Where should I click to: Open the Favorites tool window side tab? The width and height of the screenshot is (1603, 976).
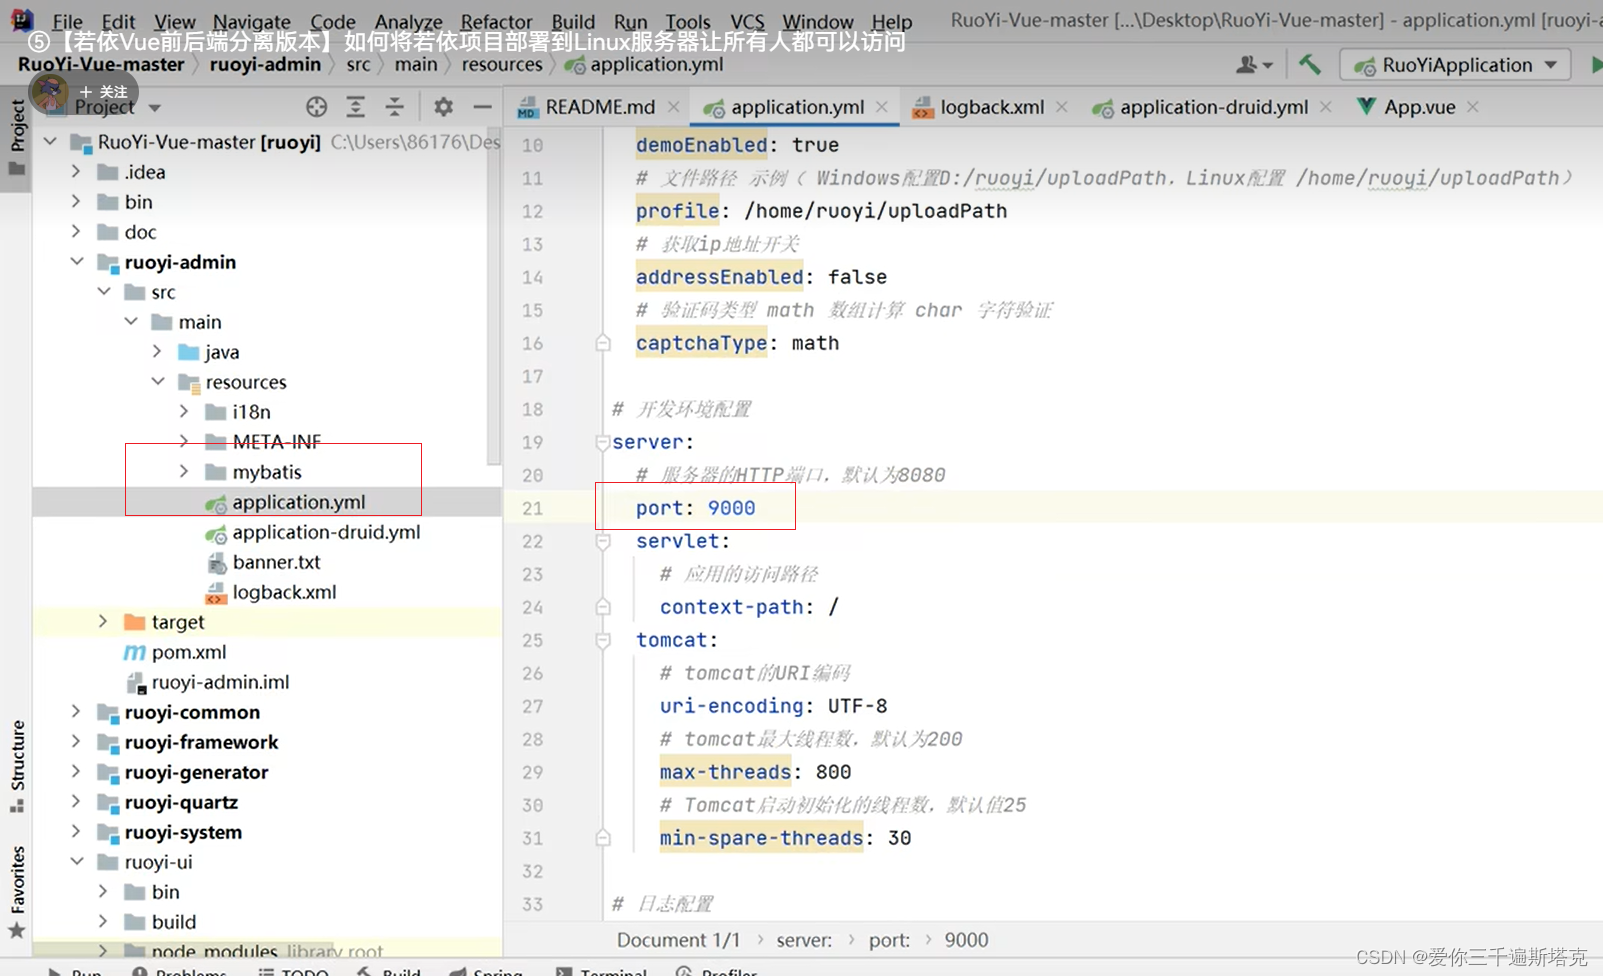(17, 893)
